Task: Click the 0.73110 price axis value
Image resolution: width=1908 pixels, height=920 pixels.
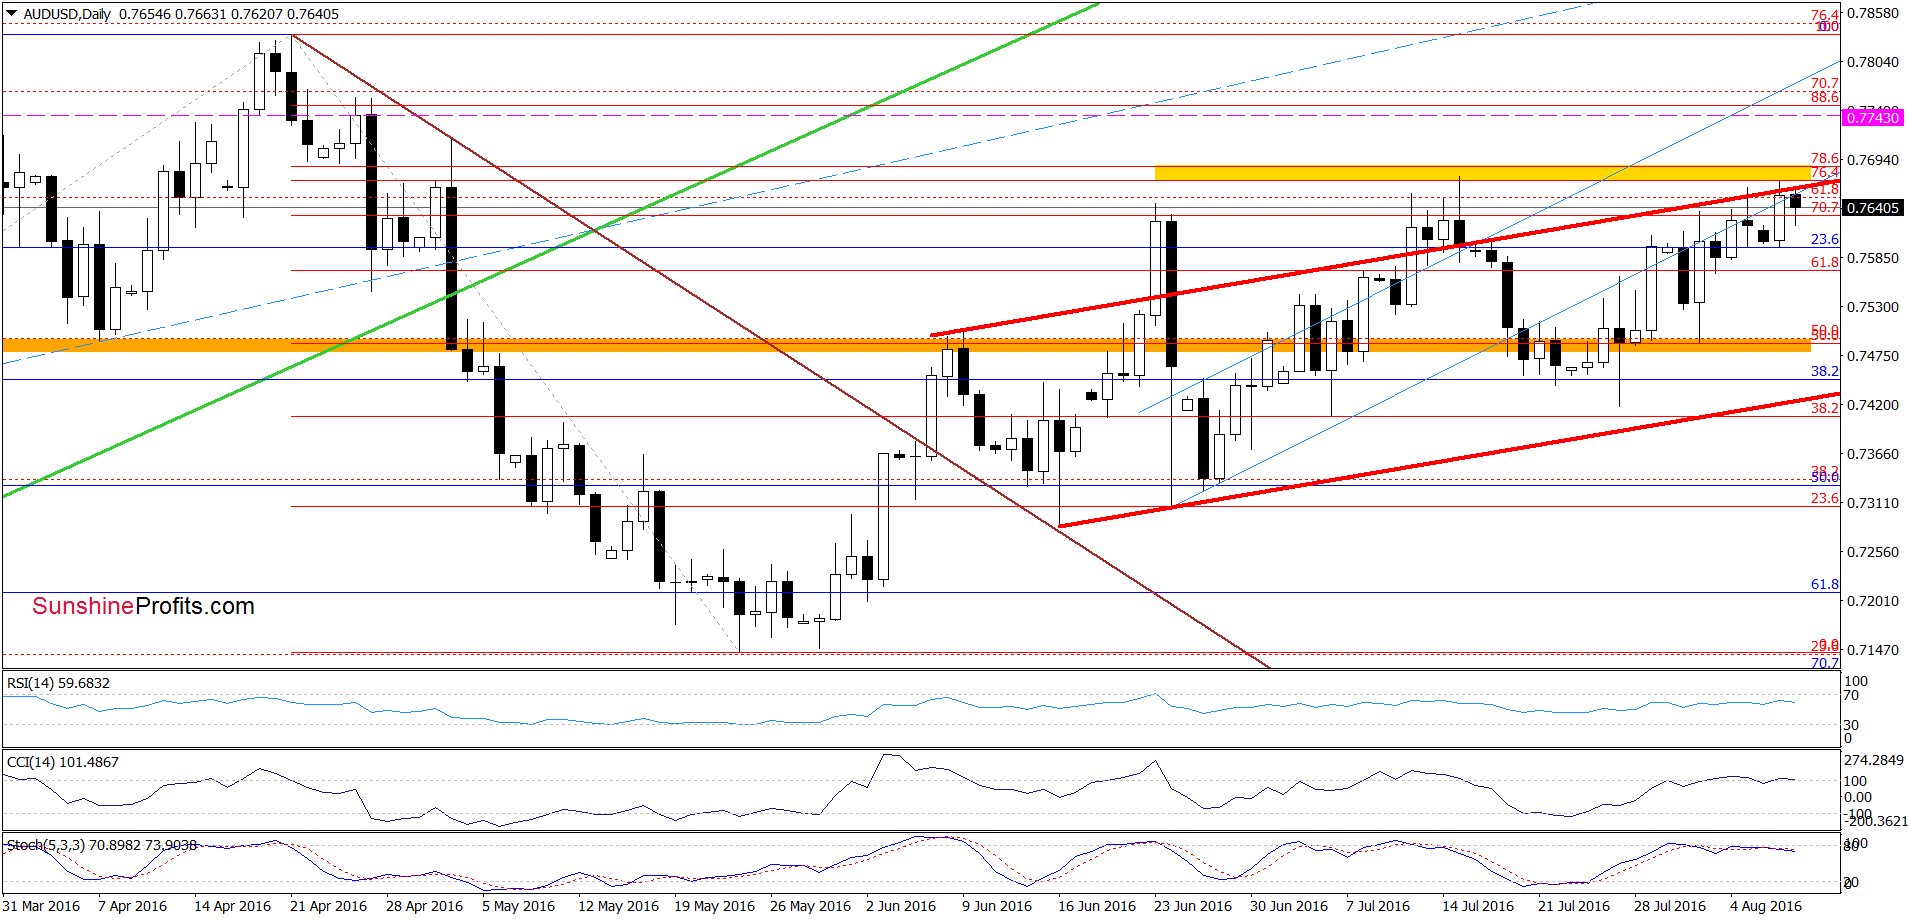Action: [1872, 503]
